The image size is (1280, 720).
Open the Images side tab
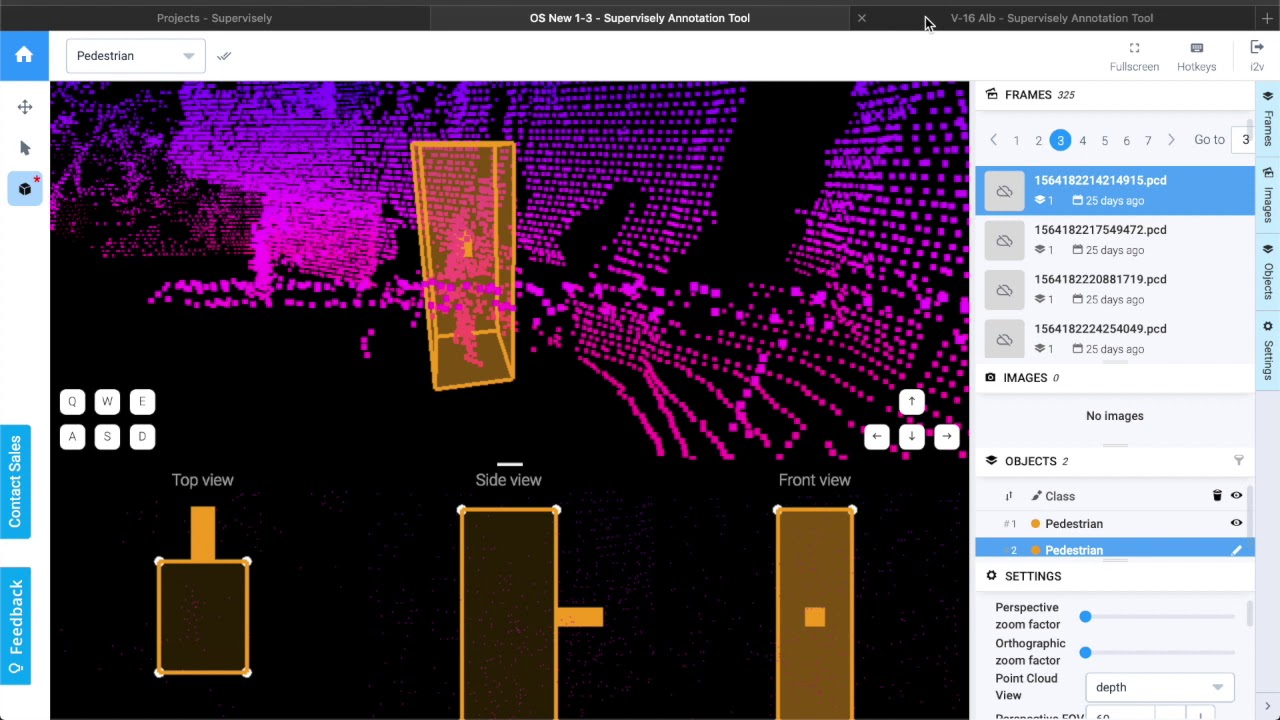(1267, 193)
